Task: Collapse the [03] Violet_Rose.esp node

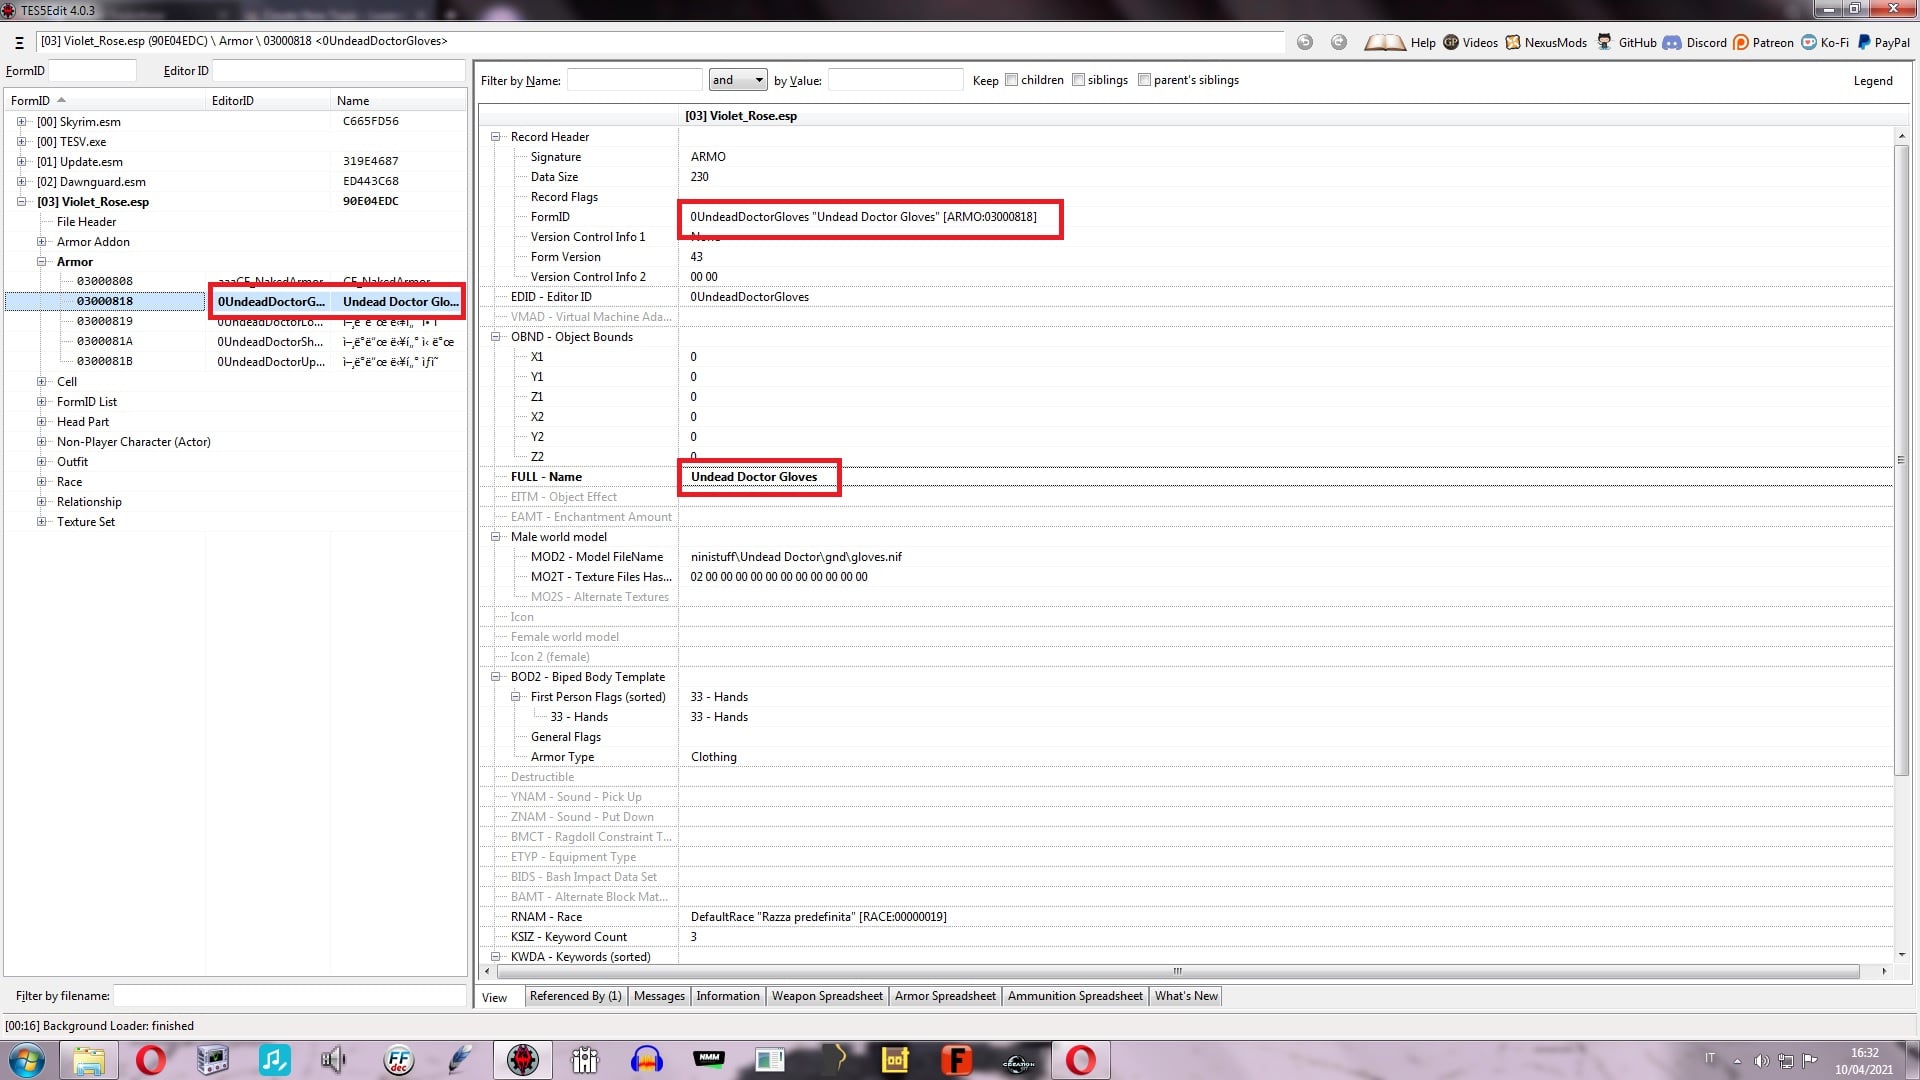Action: click(x=21, y=202)
